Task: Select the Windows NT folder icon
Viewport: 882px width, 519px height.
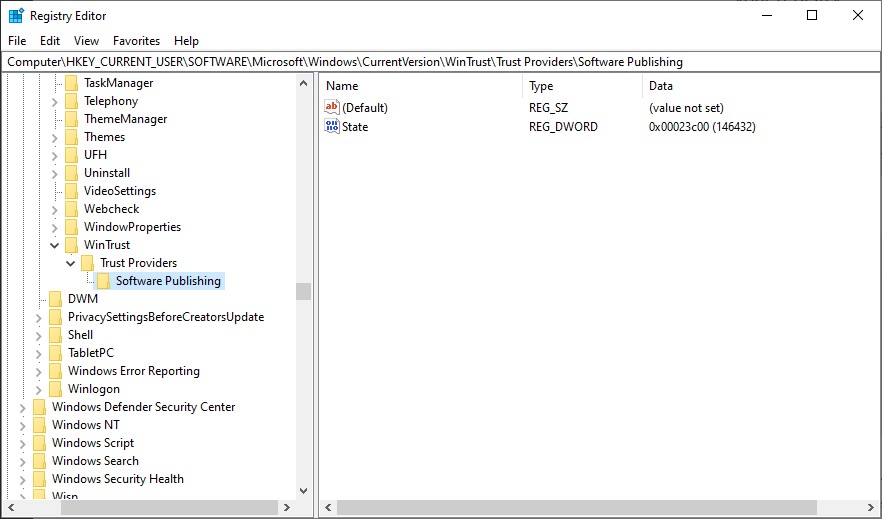Action: point(39,425)
